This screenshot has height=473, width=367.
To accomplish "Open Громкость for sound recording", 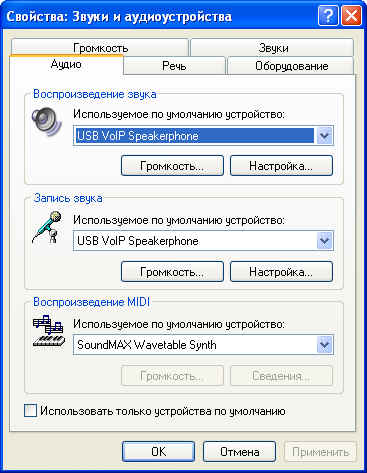I will click(x=172, y=272).
